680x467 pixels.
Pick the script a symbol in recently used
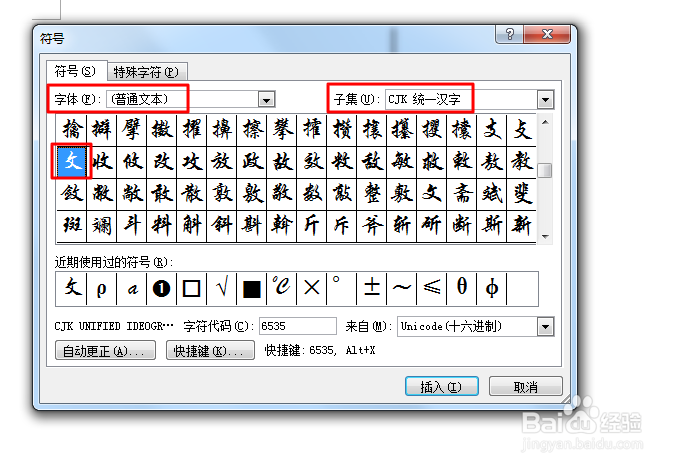(x=132, y=289)
